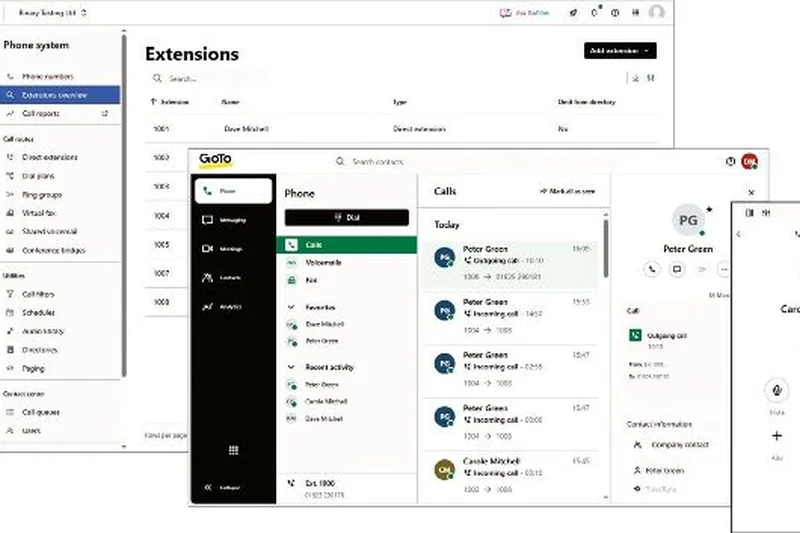The image size is (800, 533).
Task: Open the Add extension dropdown button
Action: pyautogui.click(x=620, y=50)
